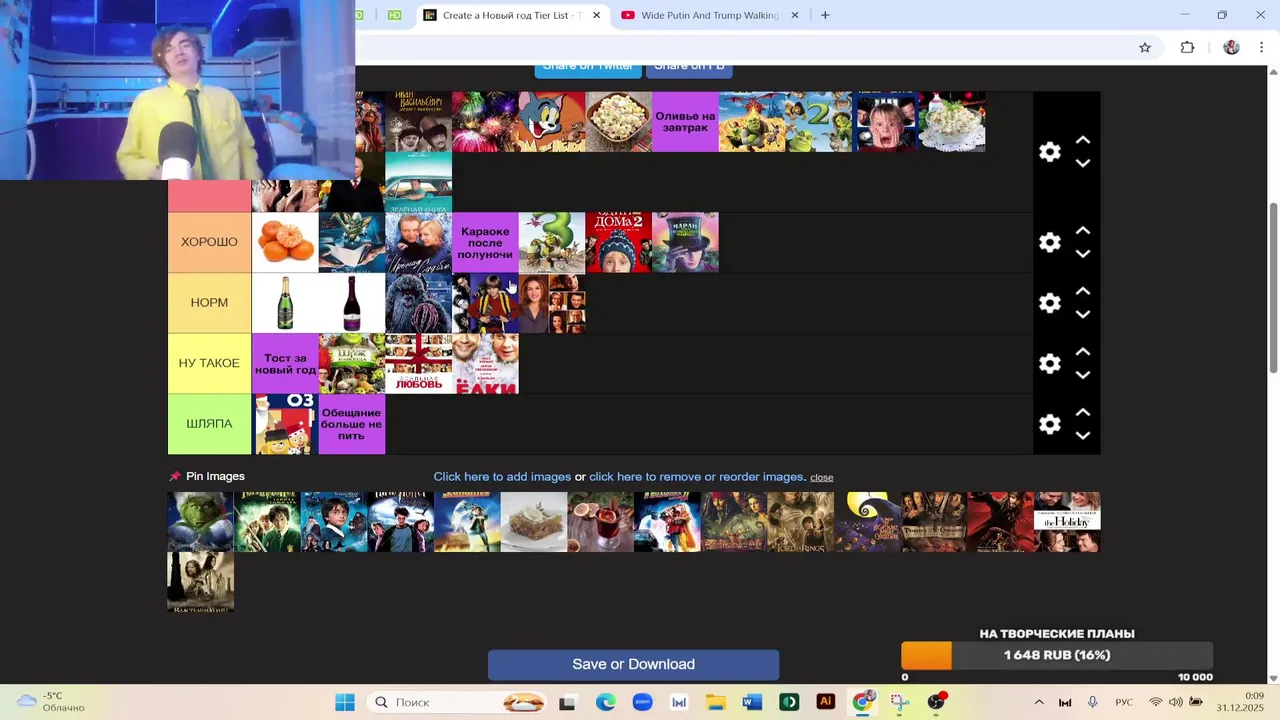Image resolution: width=1280 pixels, height=720 pixels.
Task: Move ШЛЯПА row up with arrow
Action: point(1082,413)
